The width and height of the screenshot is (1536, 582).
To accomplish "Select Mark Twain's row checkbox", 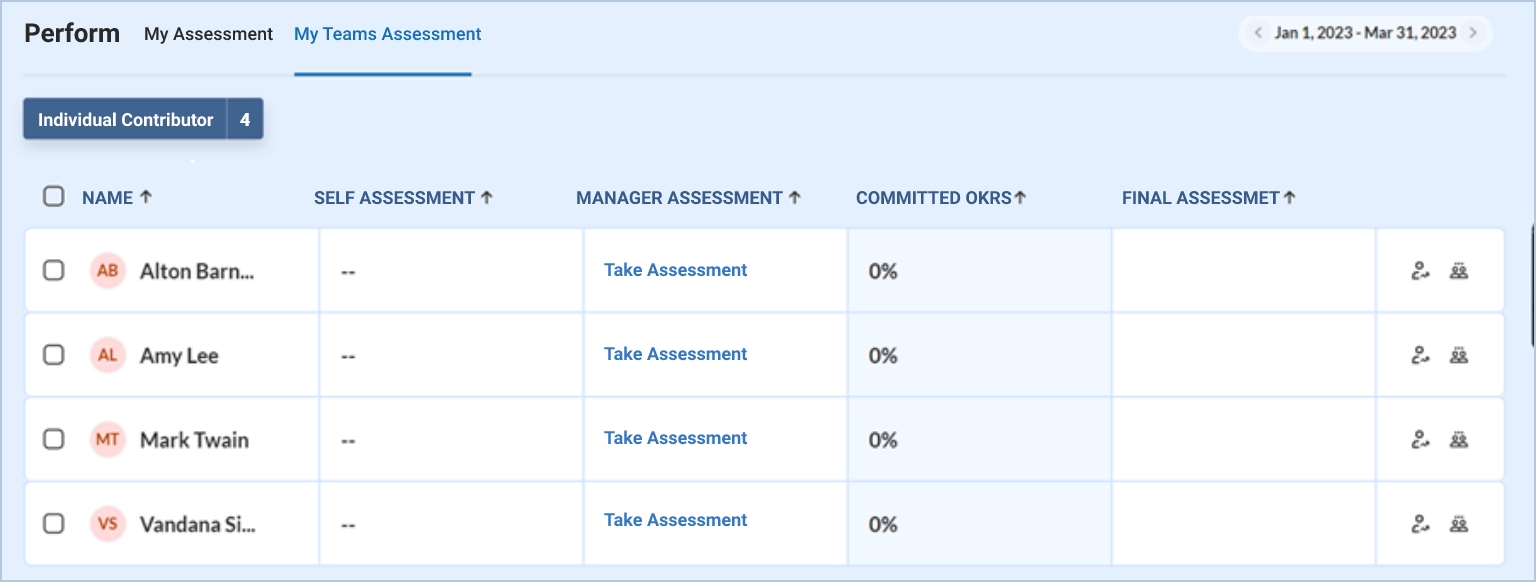I will [54, 439].
